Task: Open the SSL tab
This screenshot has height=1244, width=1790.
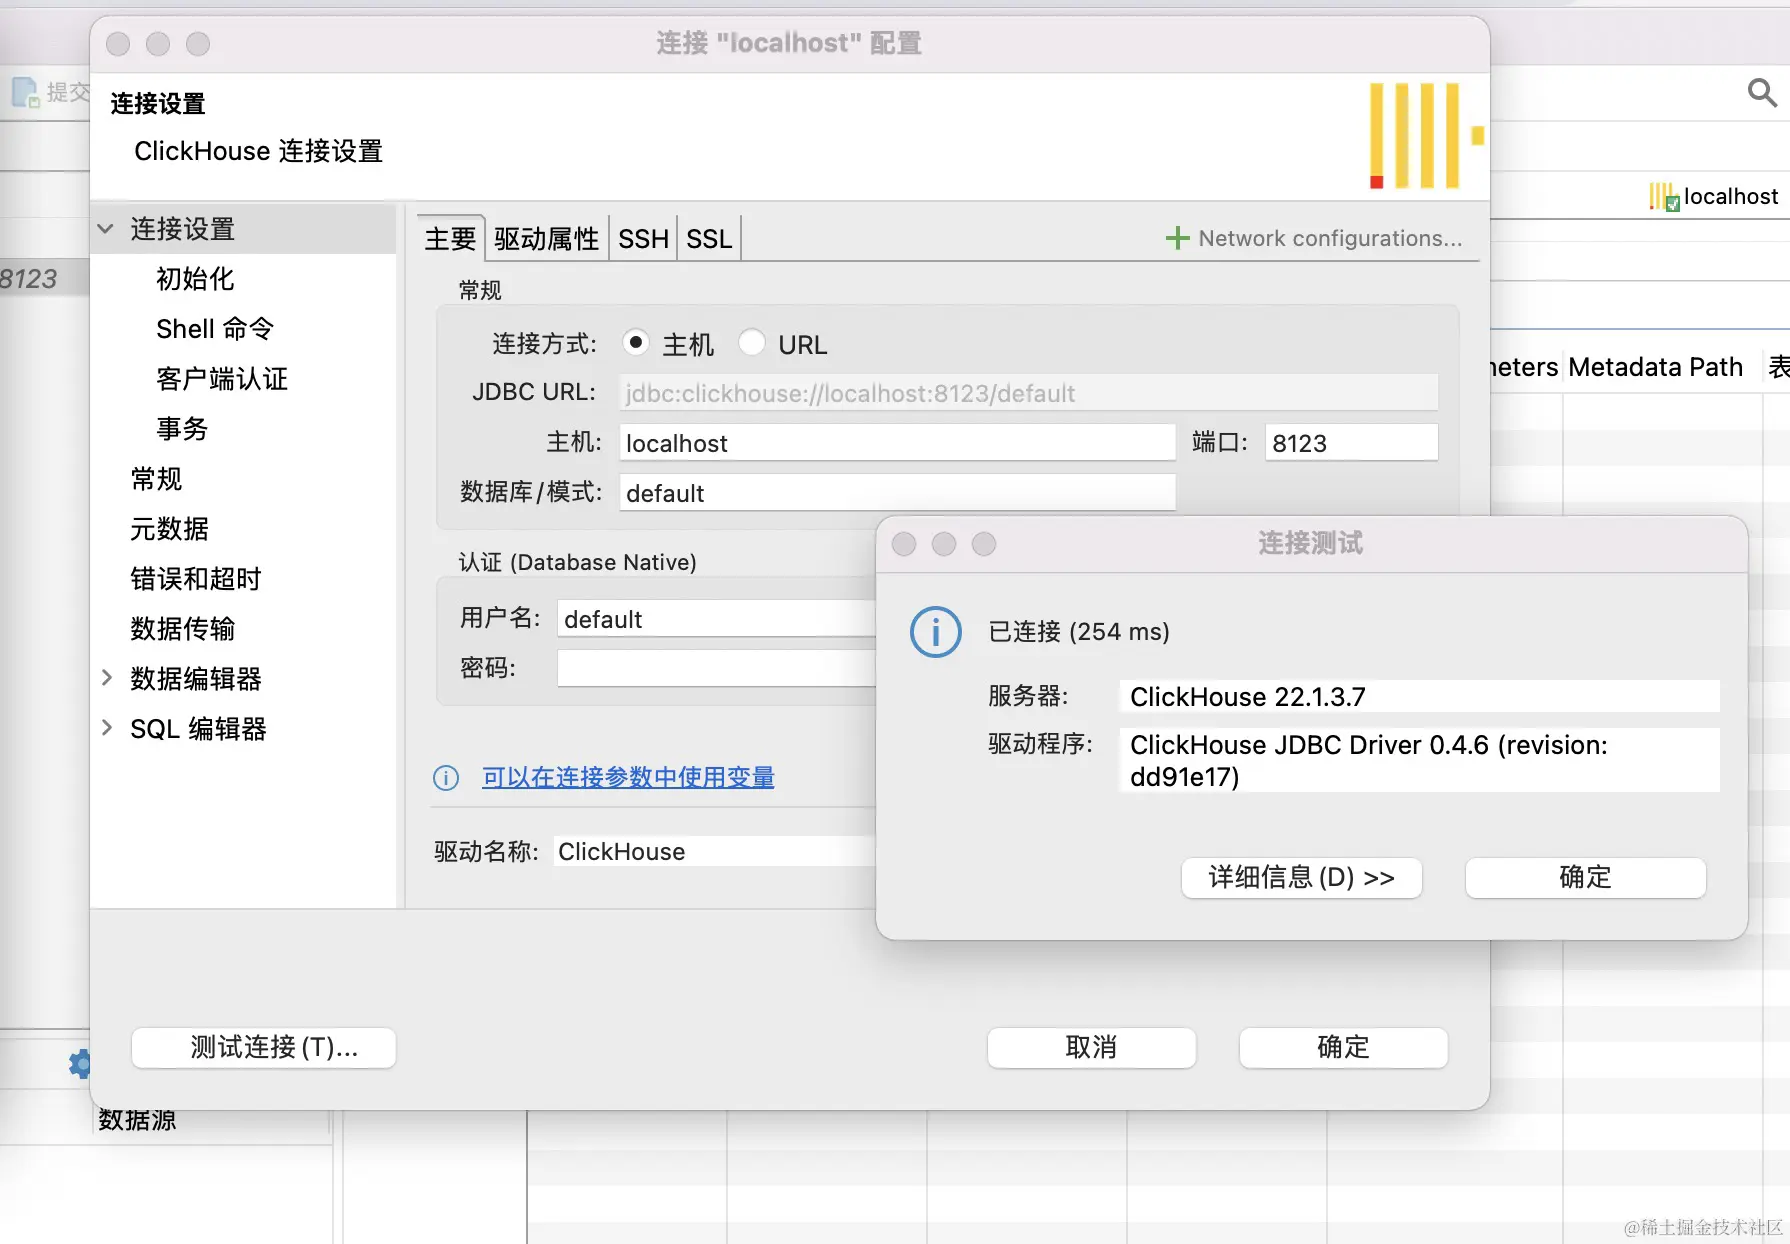Action: click(709, 239)
